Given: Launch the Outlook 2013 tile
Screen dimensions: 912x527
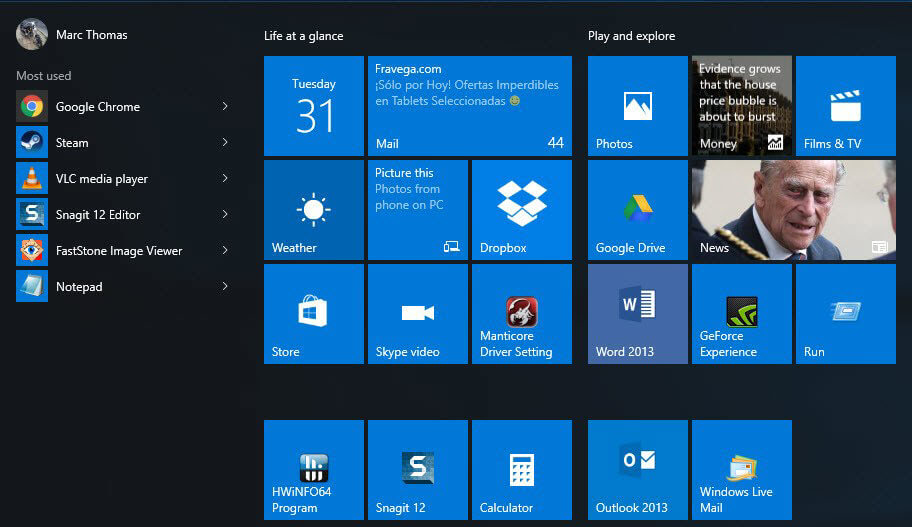Looking at the screenshot, I should [x=637, y=470].
